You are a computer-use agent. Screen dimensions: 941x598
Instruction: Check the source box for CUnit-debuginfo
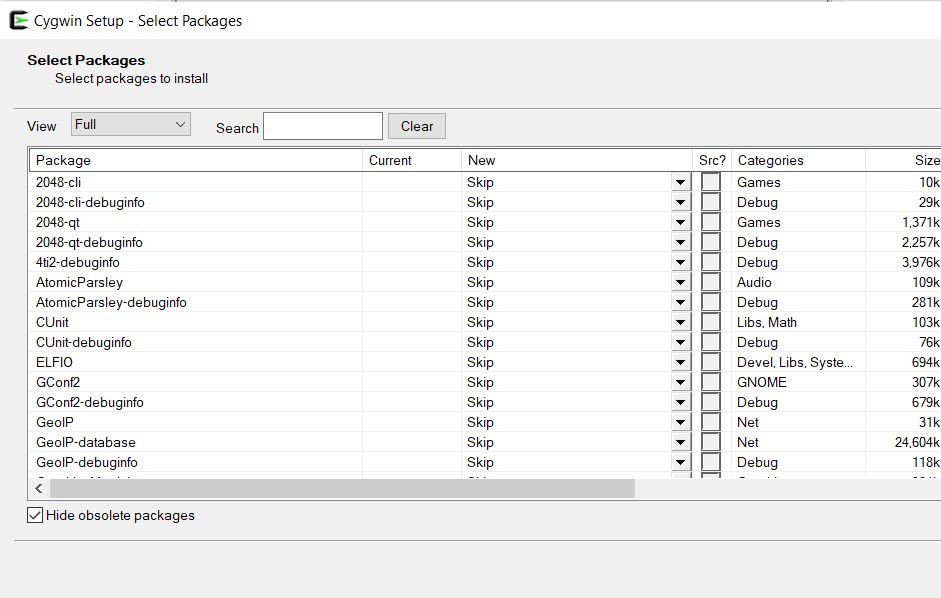(711, 342)
